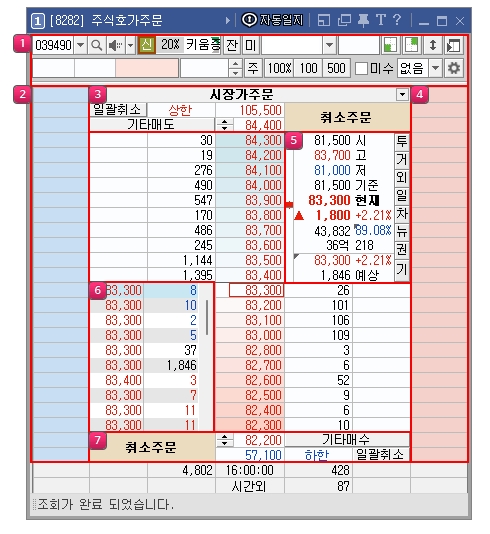The width and height of the screenshot is (490, 534).
Task: Click the up-down arrow resize icon
Action: click(432, 45)
